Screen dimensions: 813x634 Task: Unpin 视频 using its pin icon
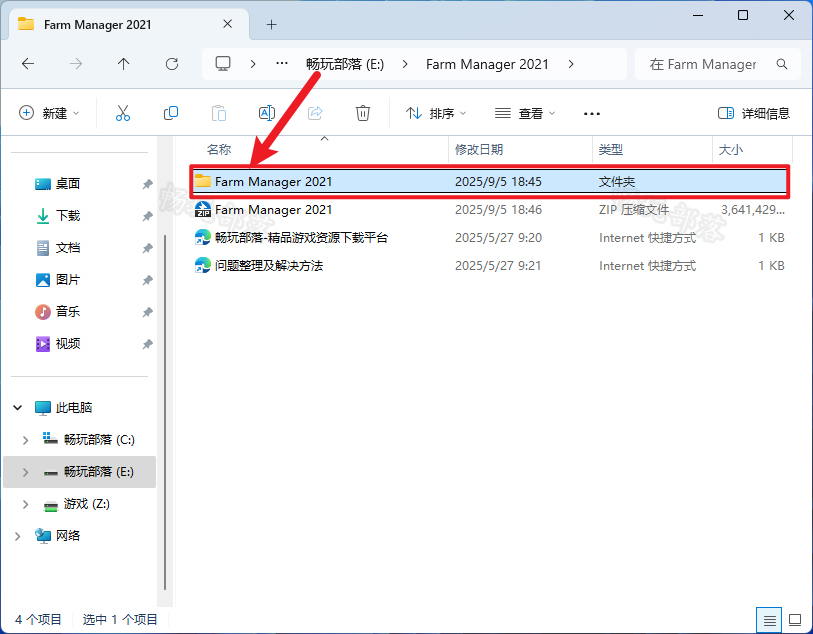pos(147,344)
